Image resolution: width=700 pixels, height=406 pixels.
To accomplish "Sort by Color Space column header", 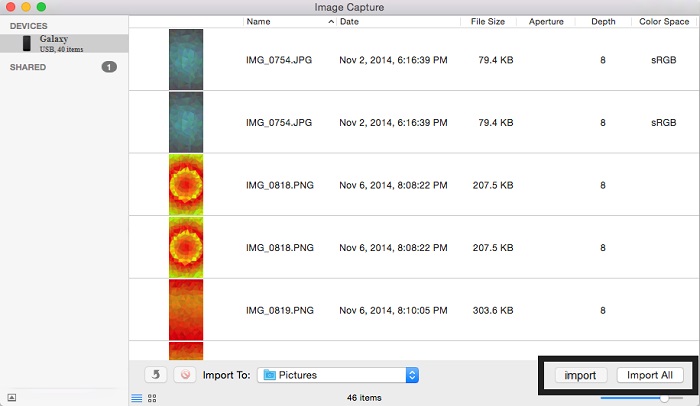I will (664, 21).
